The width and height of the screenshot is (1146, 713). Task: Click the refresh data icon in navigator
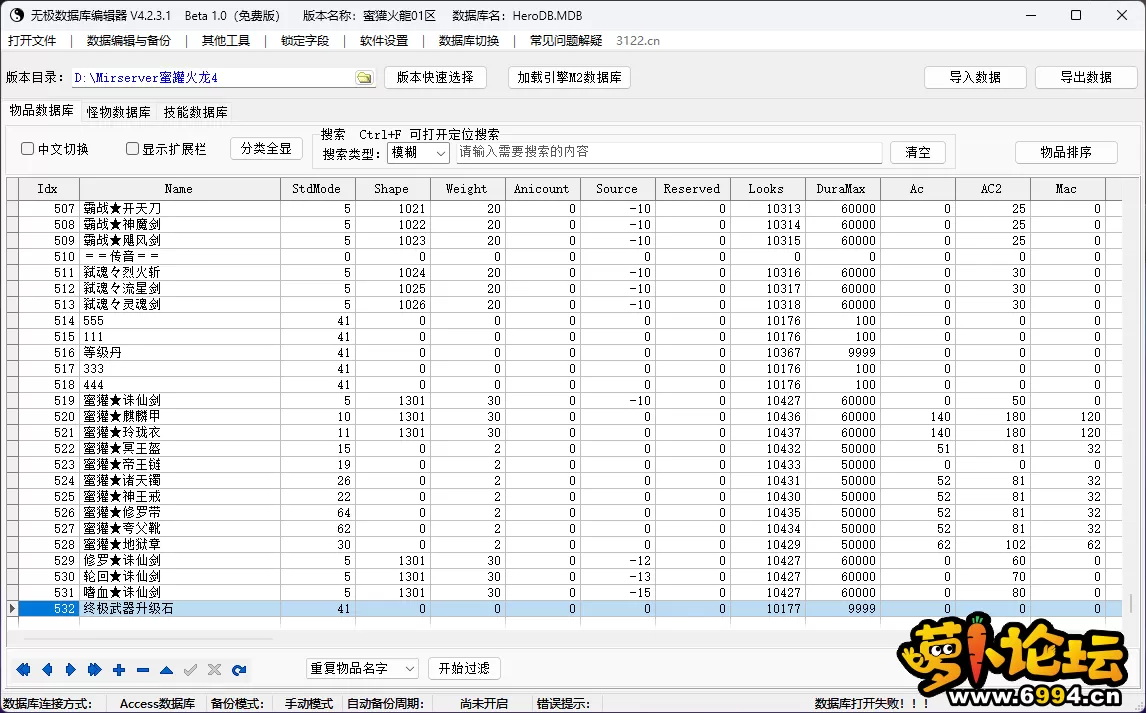click(239, 670)
